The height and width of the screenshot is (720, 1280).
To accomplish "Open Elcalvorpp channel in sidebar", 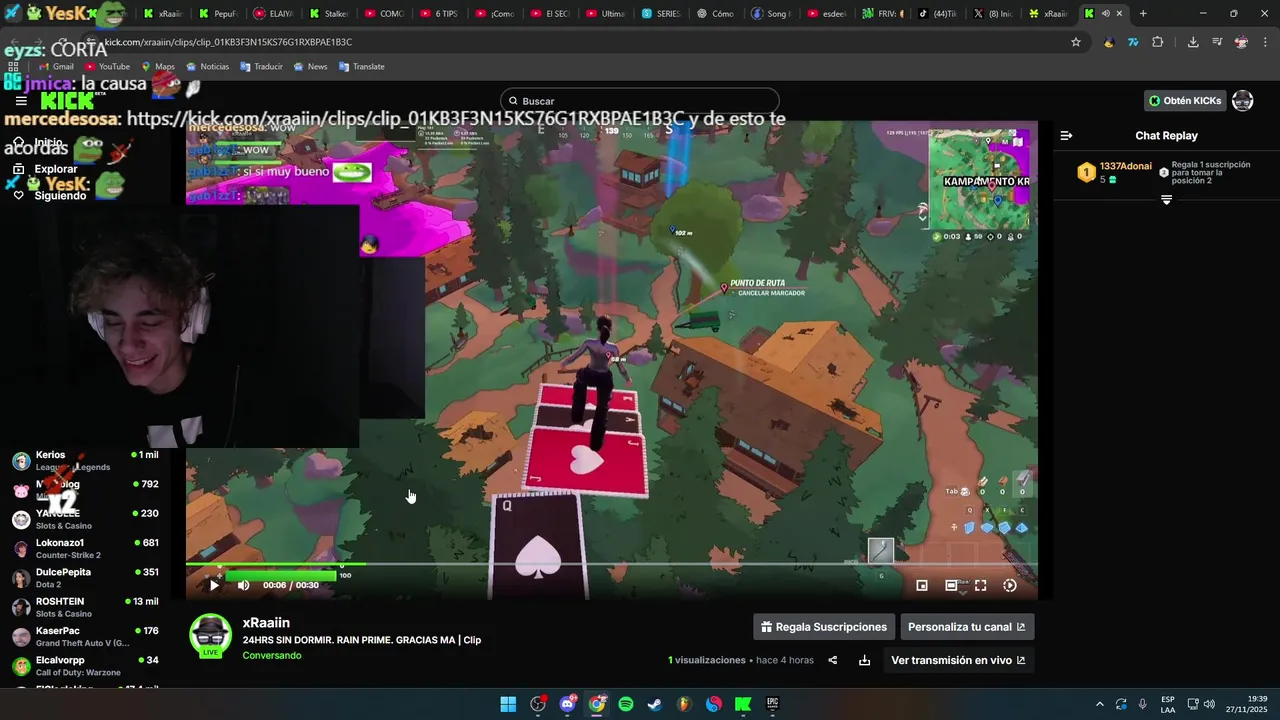I will [x=85, y=666].
